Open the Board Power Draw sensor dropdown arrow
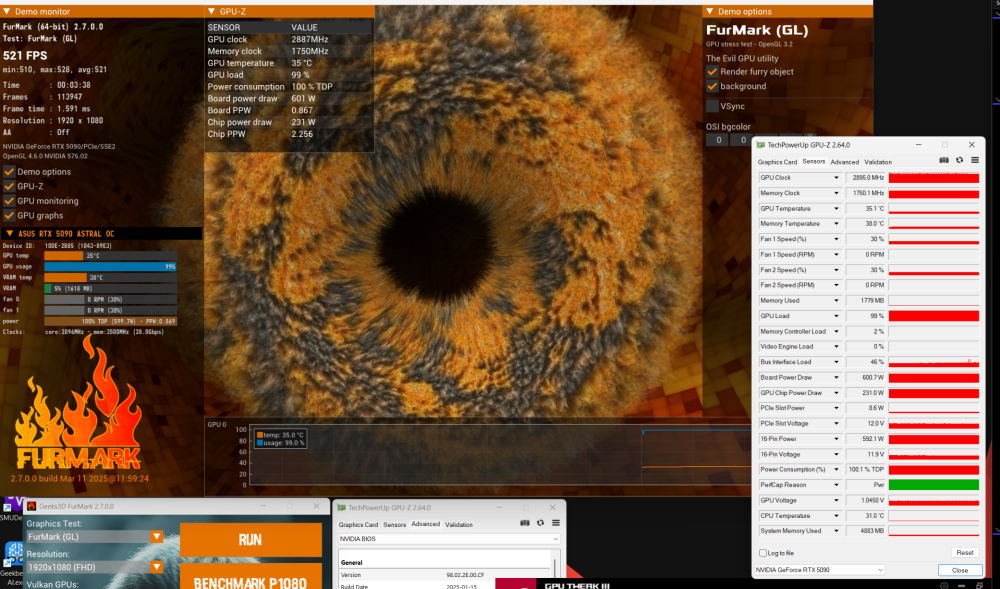 click(836, 377)
